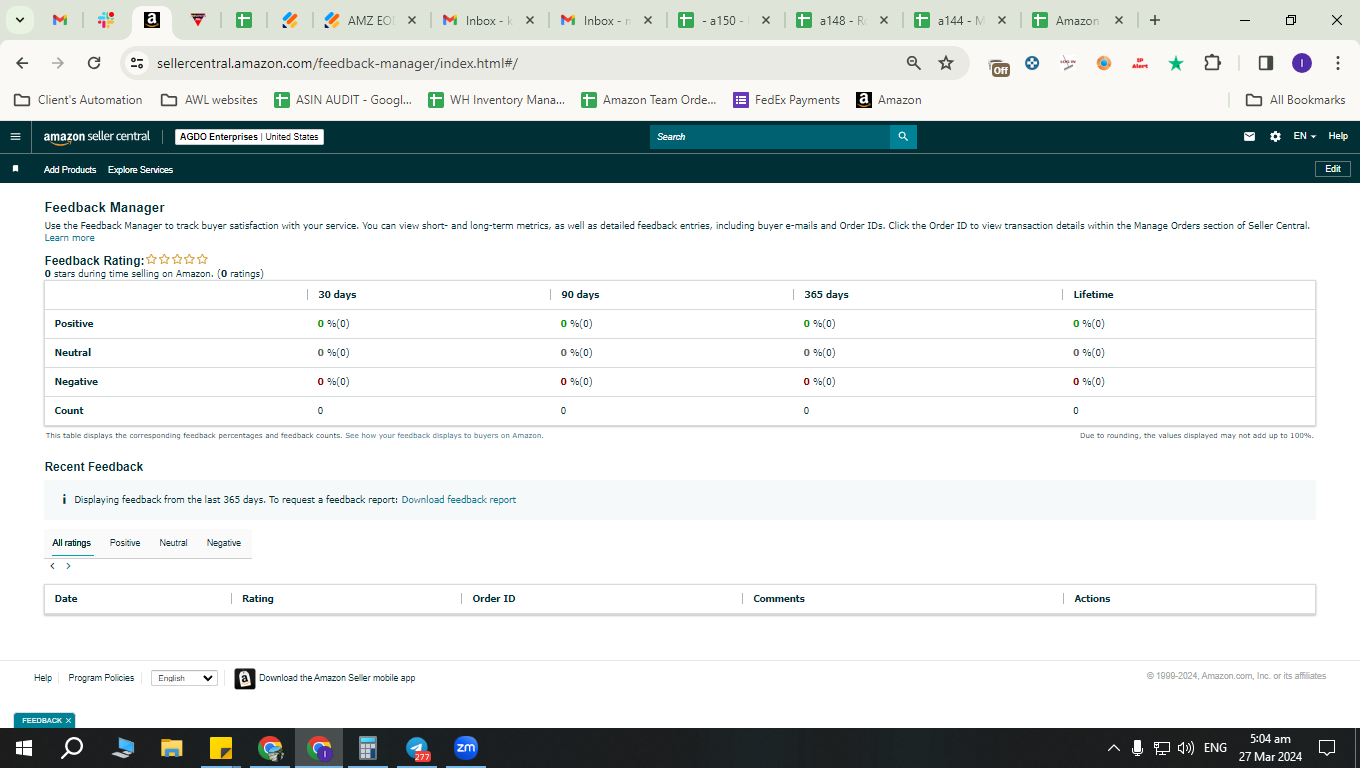Click the Lifetime column header
The height and width of the screenshot is (768, 1360).
pyautogui.click(x=1093, y=295)
